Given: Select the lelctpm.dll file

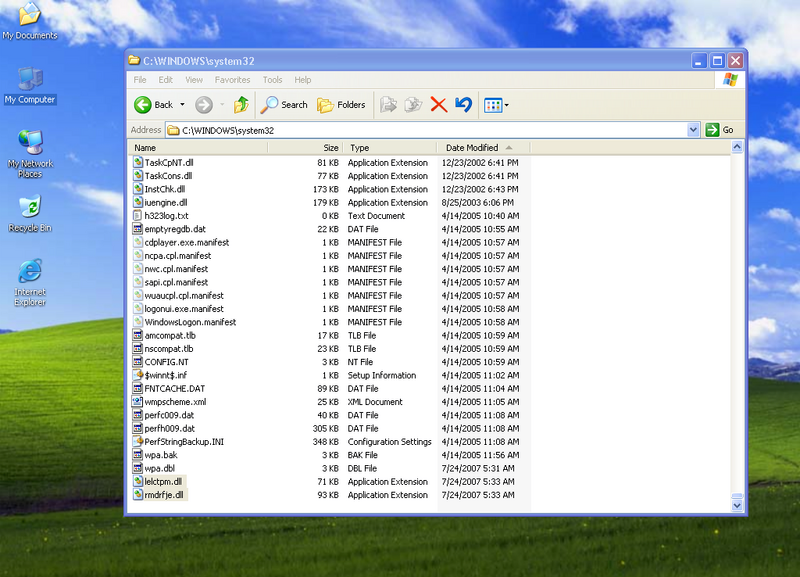Looking at the screenshot, I should 164,482.
